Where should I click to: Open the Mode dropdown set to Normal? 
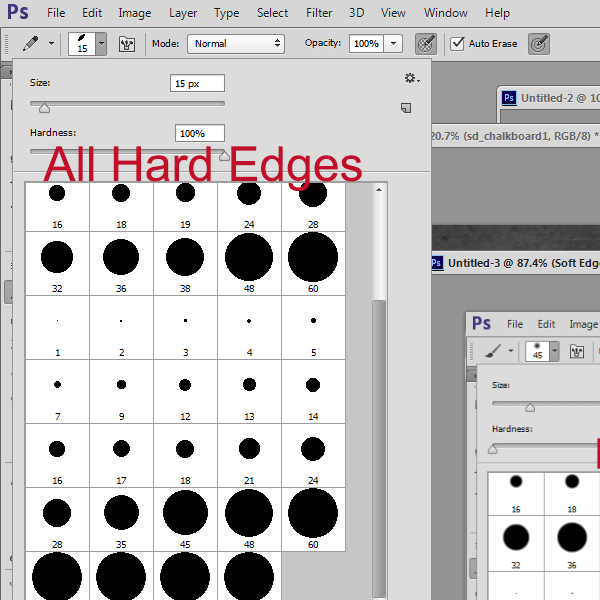click(236, 44)
